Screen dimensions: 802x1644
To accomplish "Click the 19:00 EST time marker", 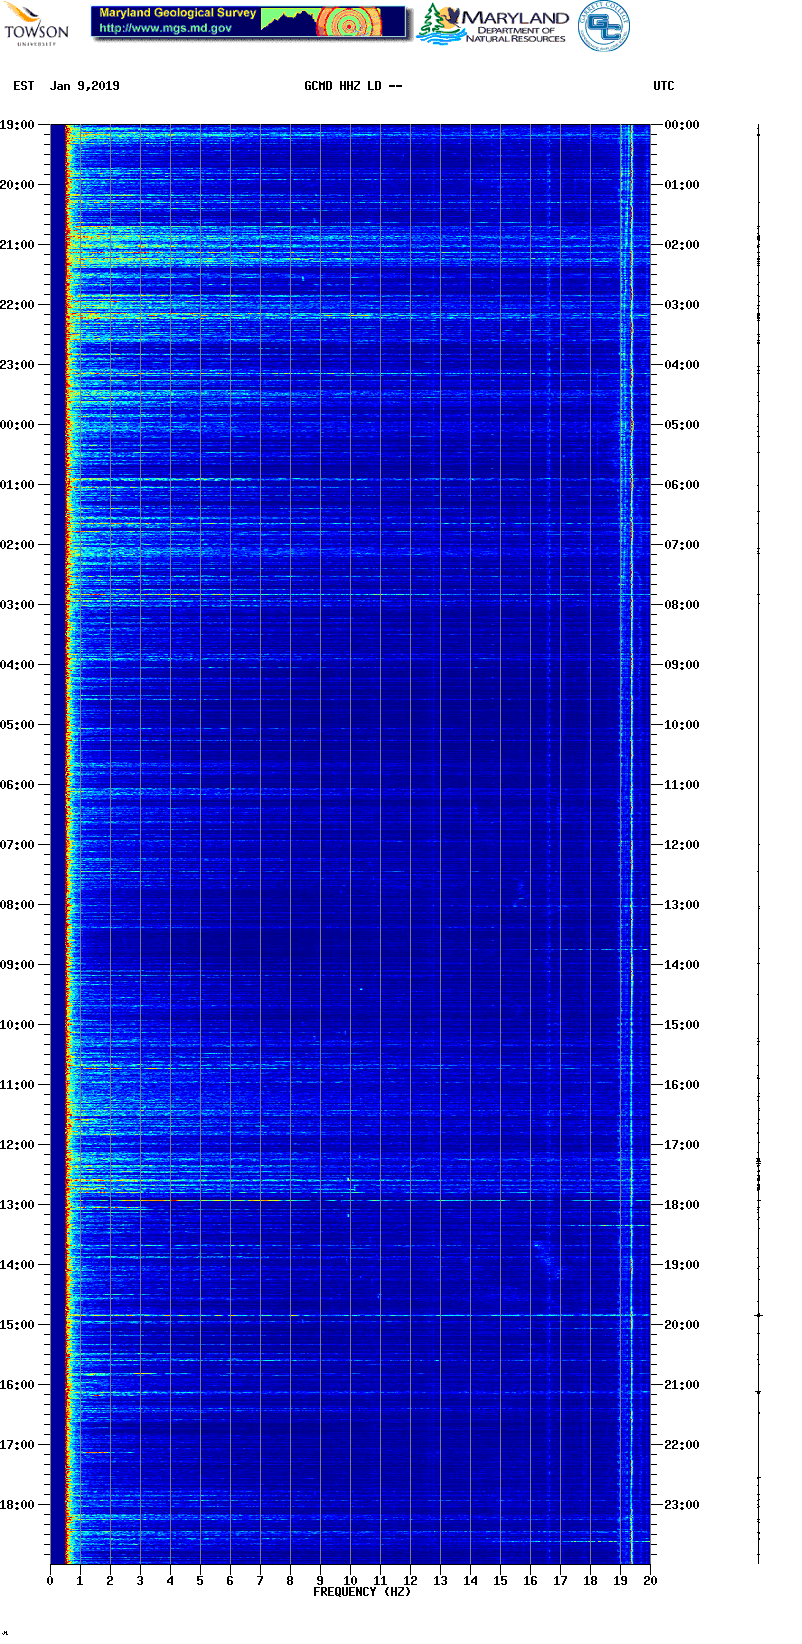I will click(x=18, y=125).
